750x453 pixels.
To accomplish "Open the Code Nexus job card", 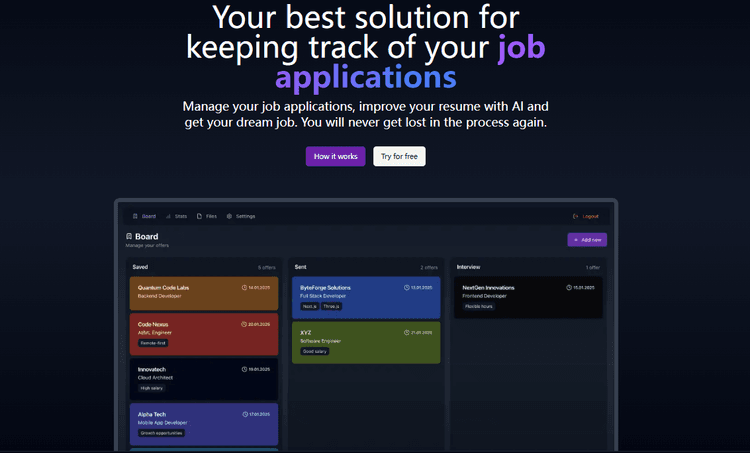I will [x=204, y=334].
